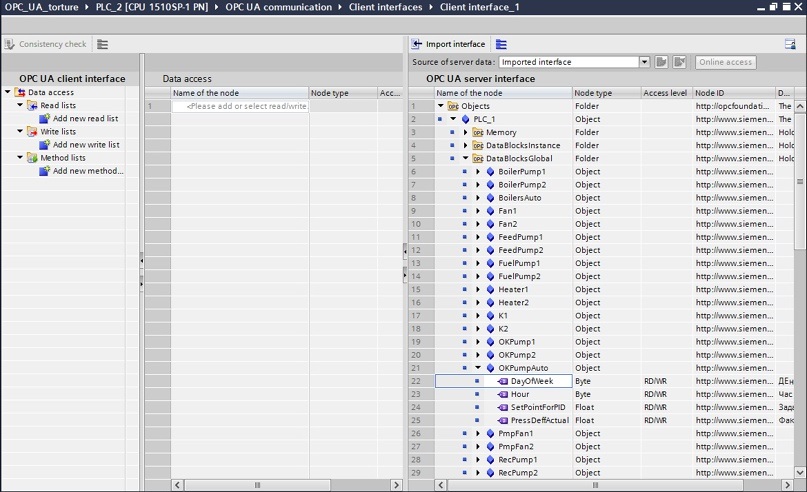
Task: Expand the BoilerPump1 object node
Action: point(478,171)
